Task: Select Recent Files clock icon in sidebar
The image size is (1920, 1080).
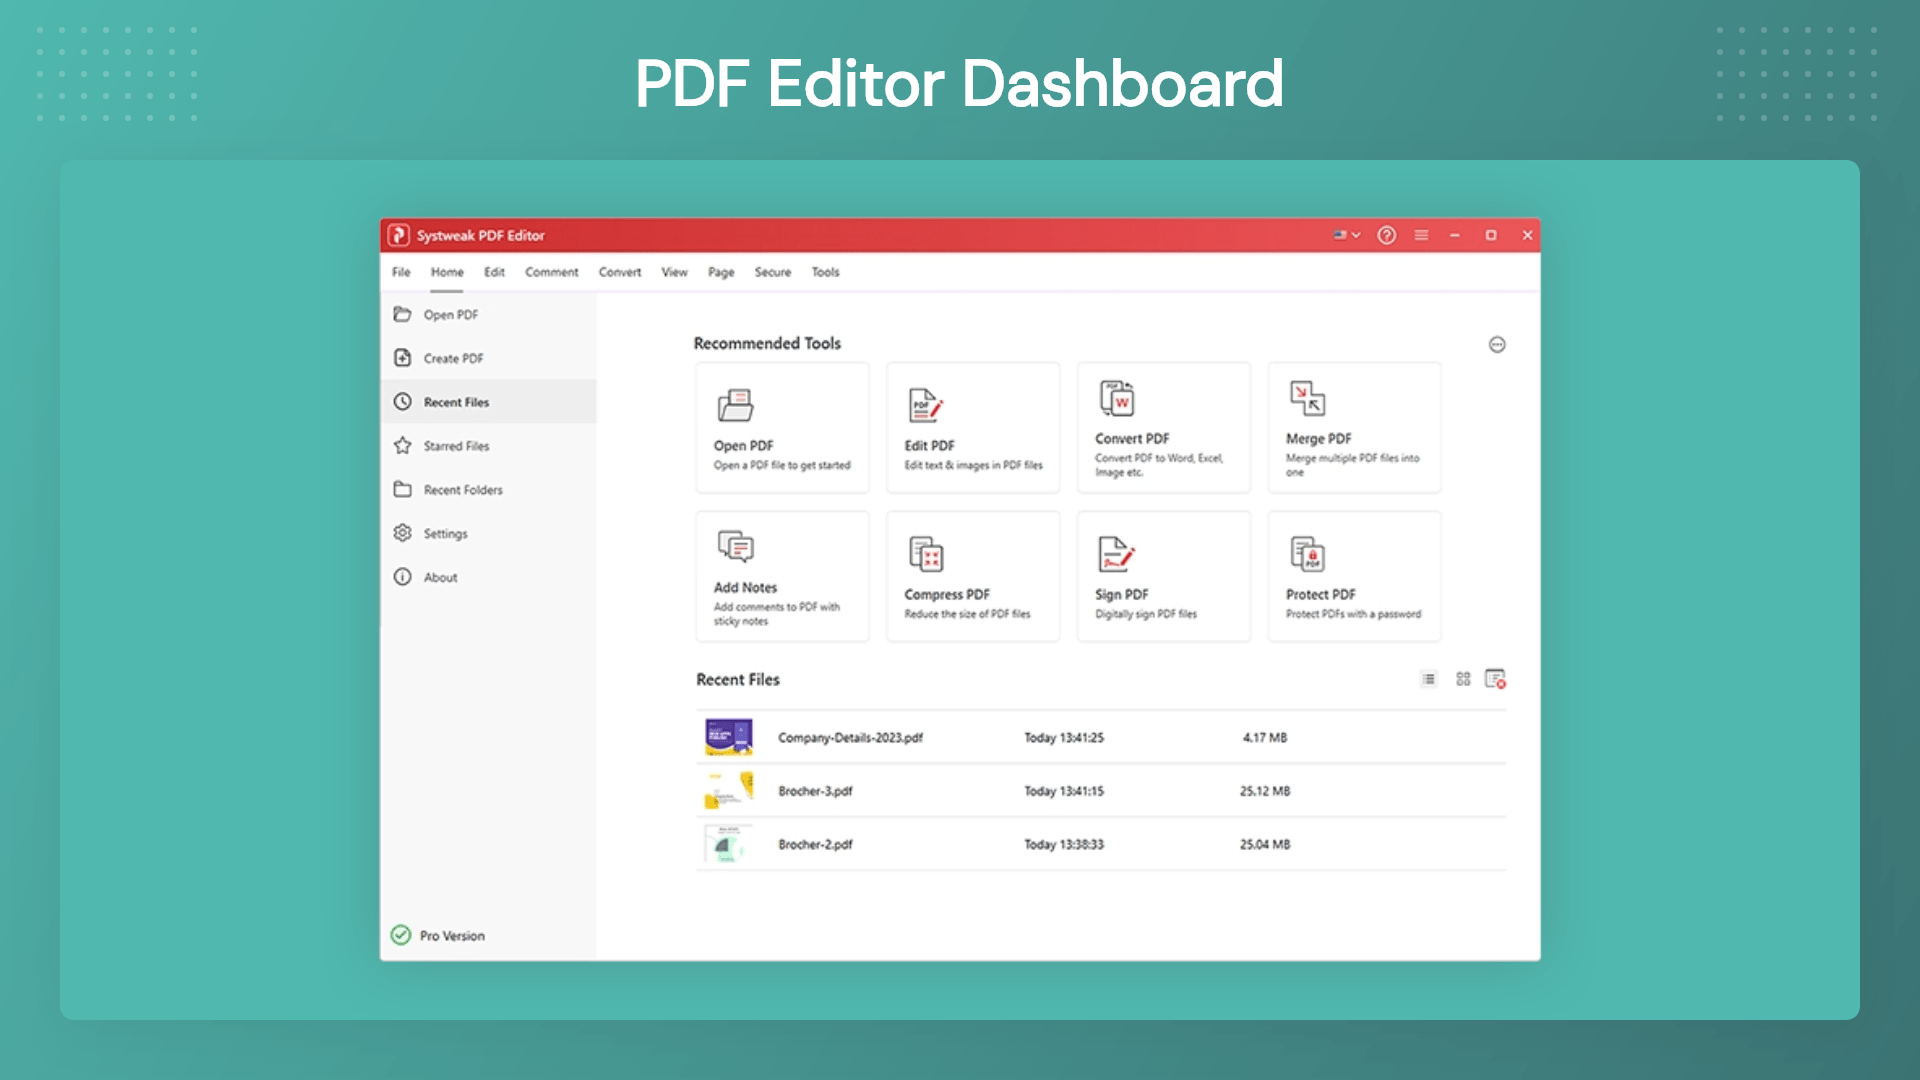Action: click(402, 401)
